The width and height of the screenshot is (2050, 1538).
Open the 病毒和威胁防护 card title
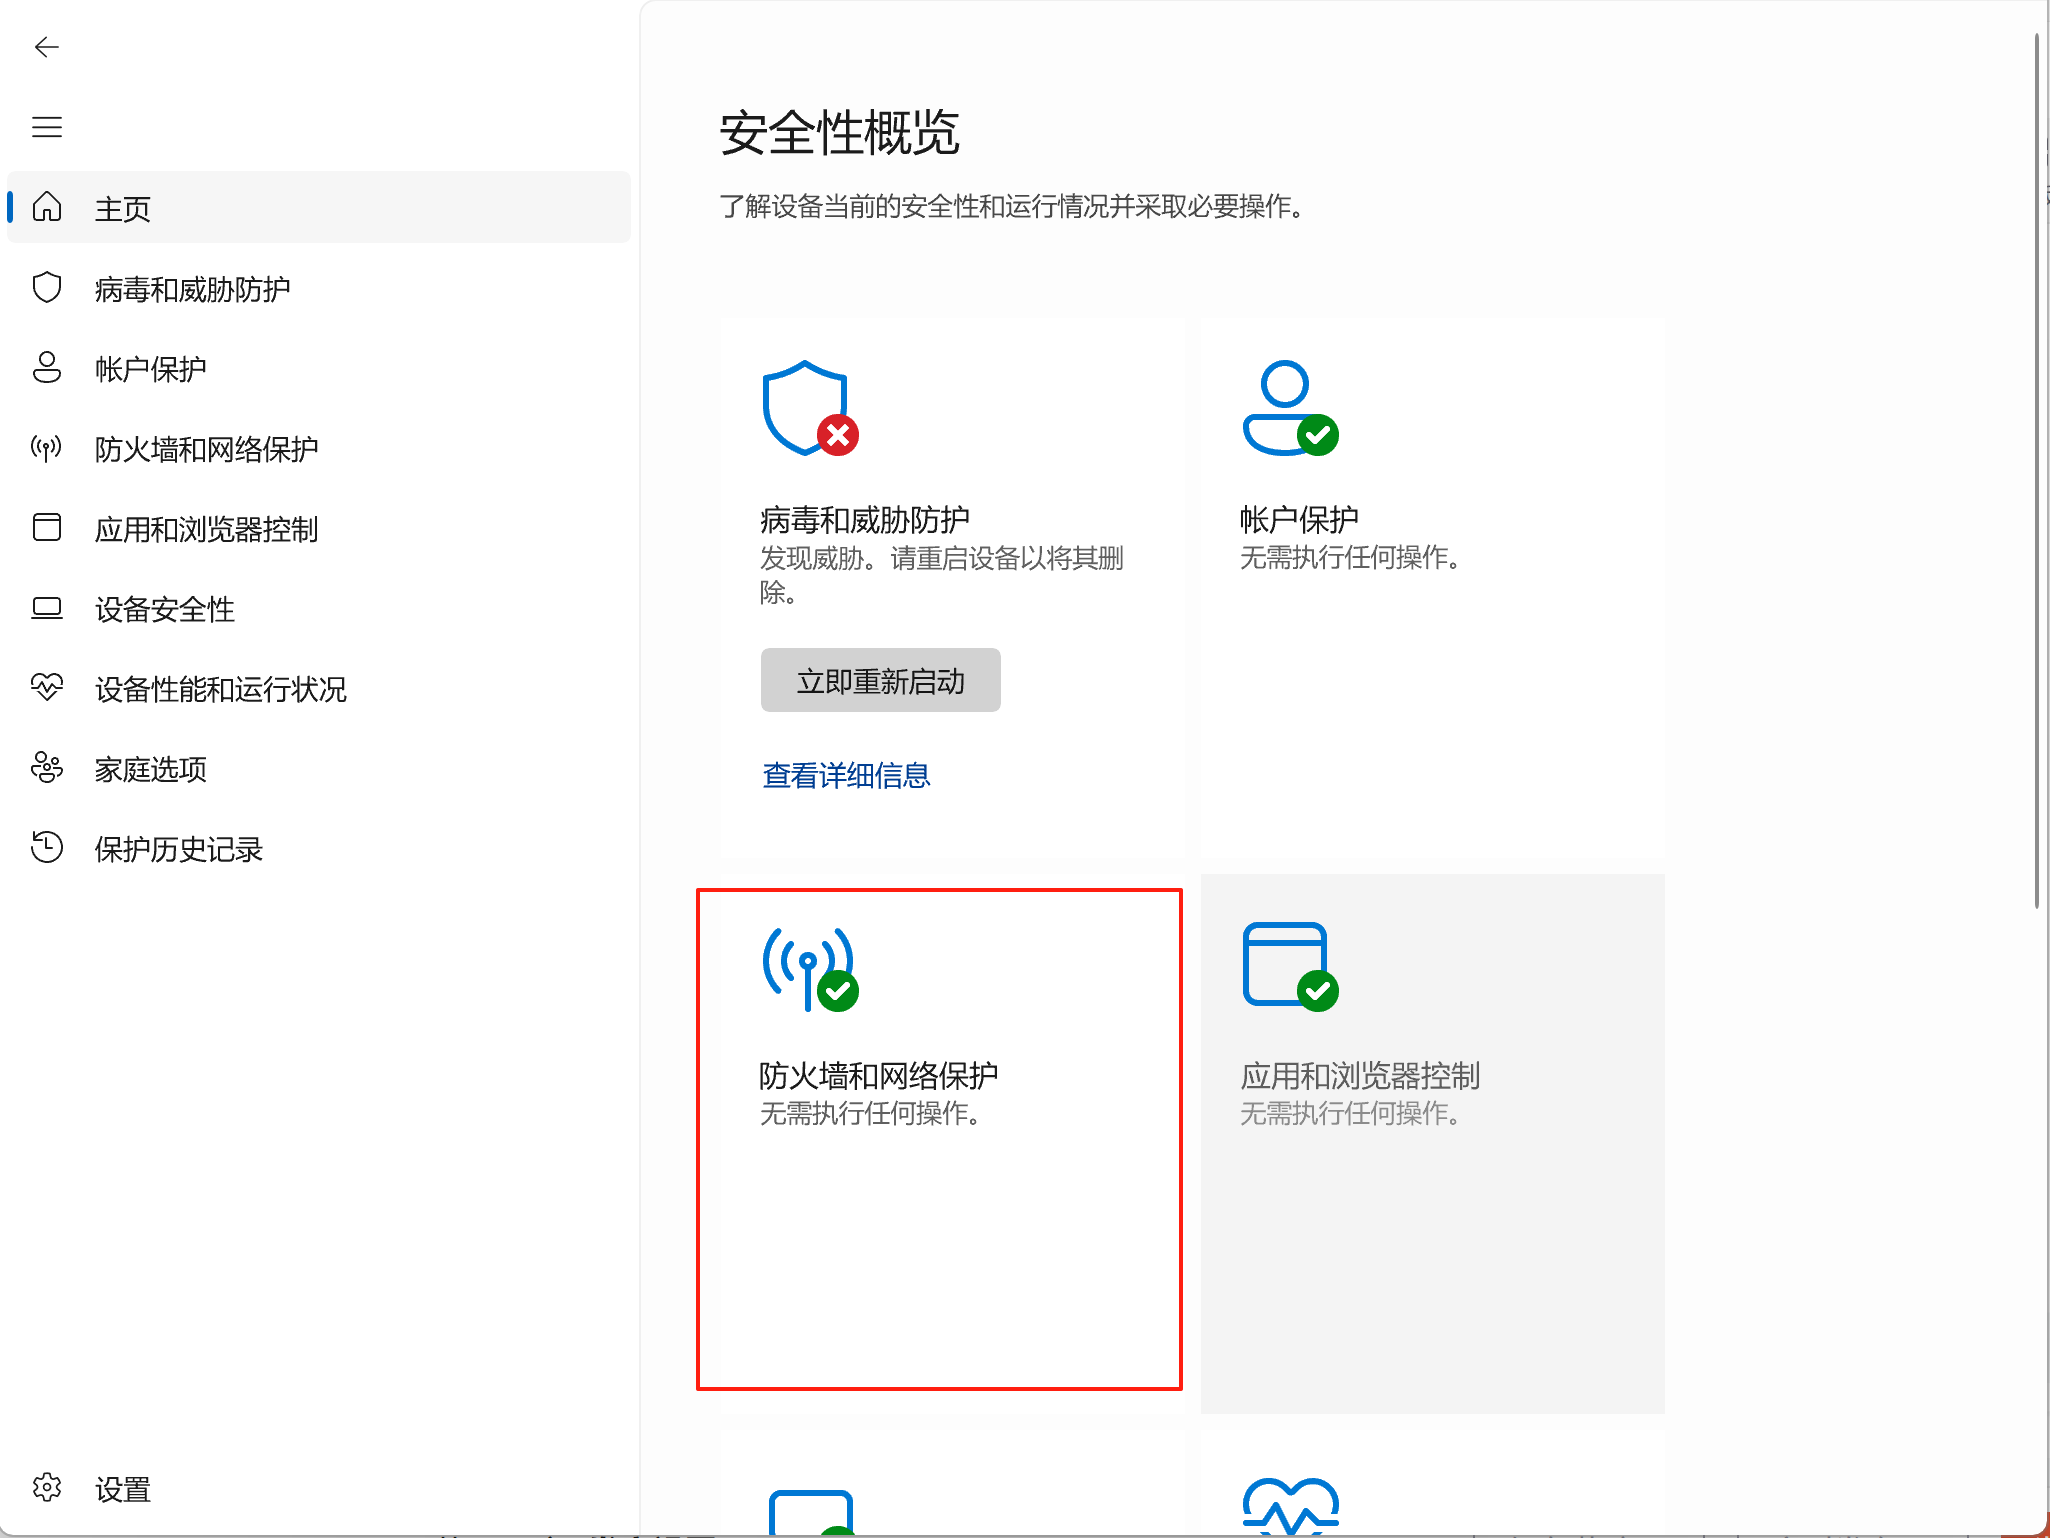864,519
